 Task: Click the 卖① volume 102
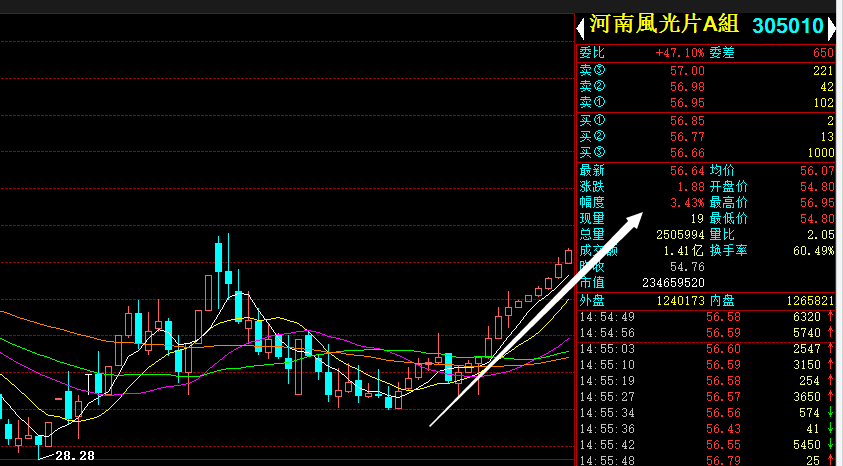click(825, 103)
